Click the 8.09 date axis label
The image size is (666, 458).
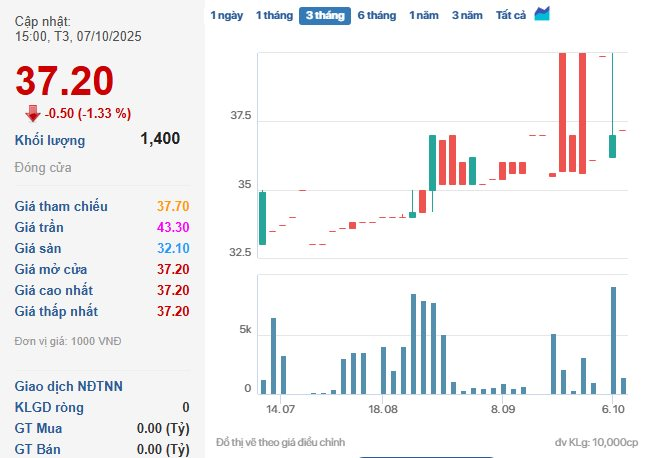click(503, 409)
